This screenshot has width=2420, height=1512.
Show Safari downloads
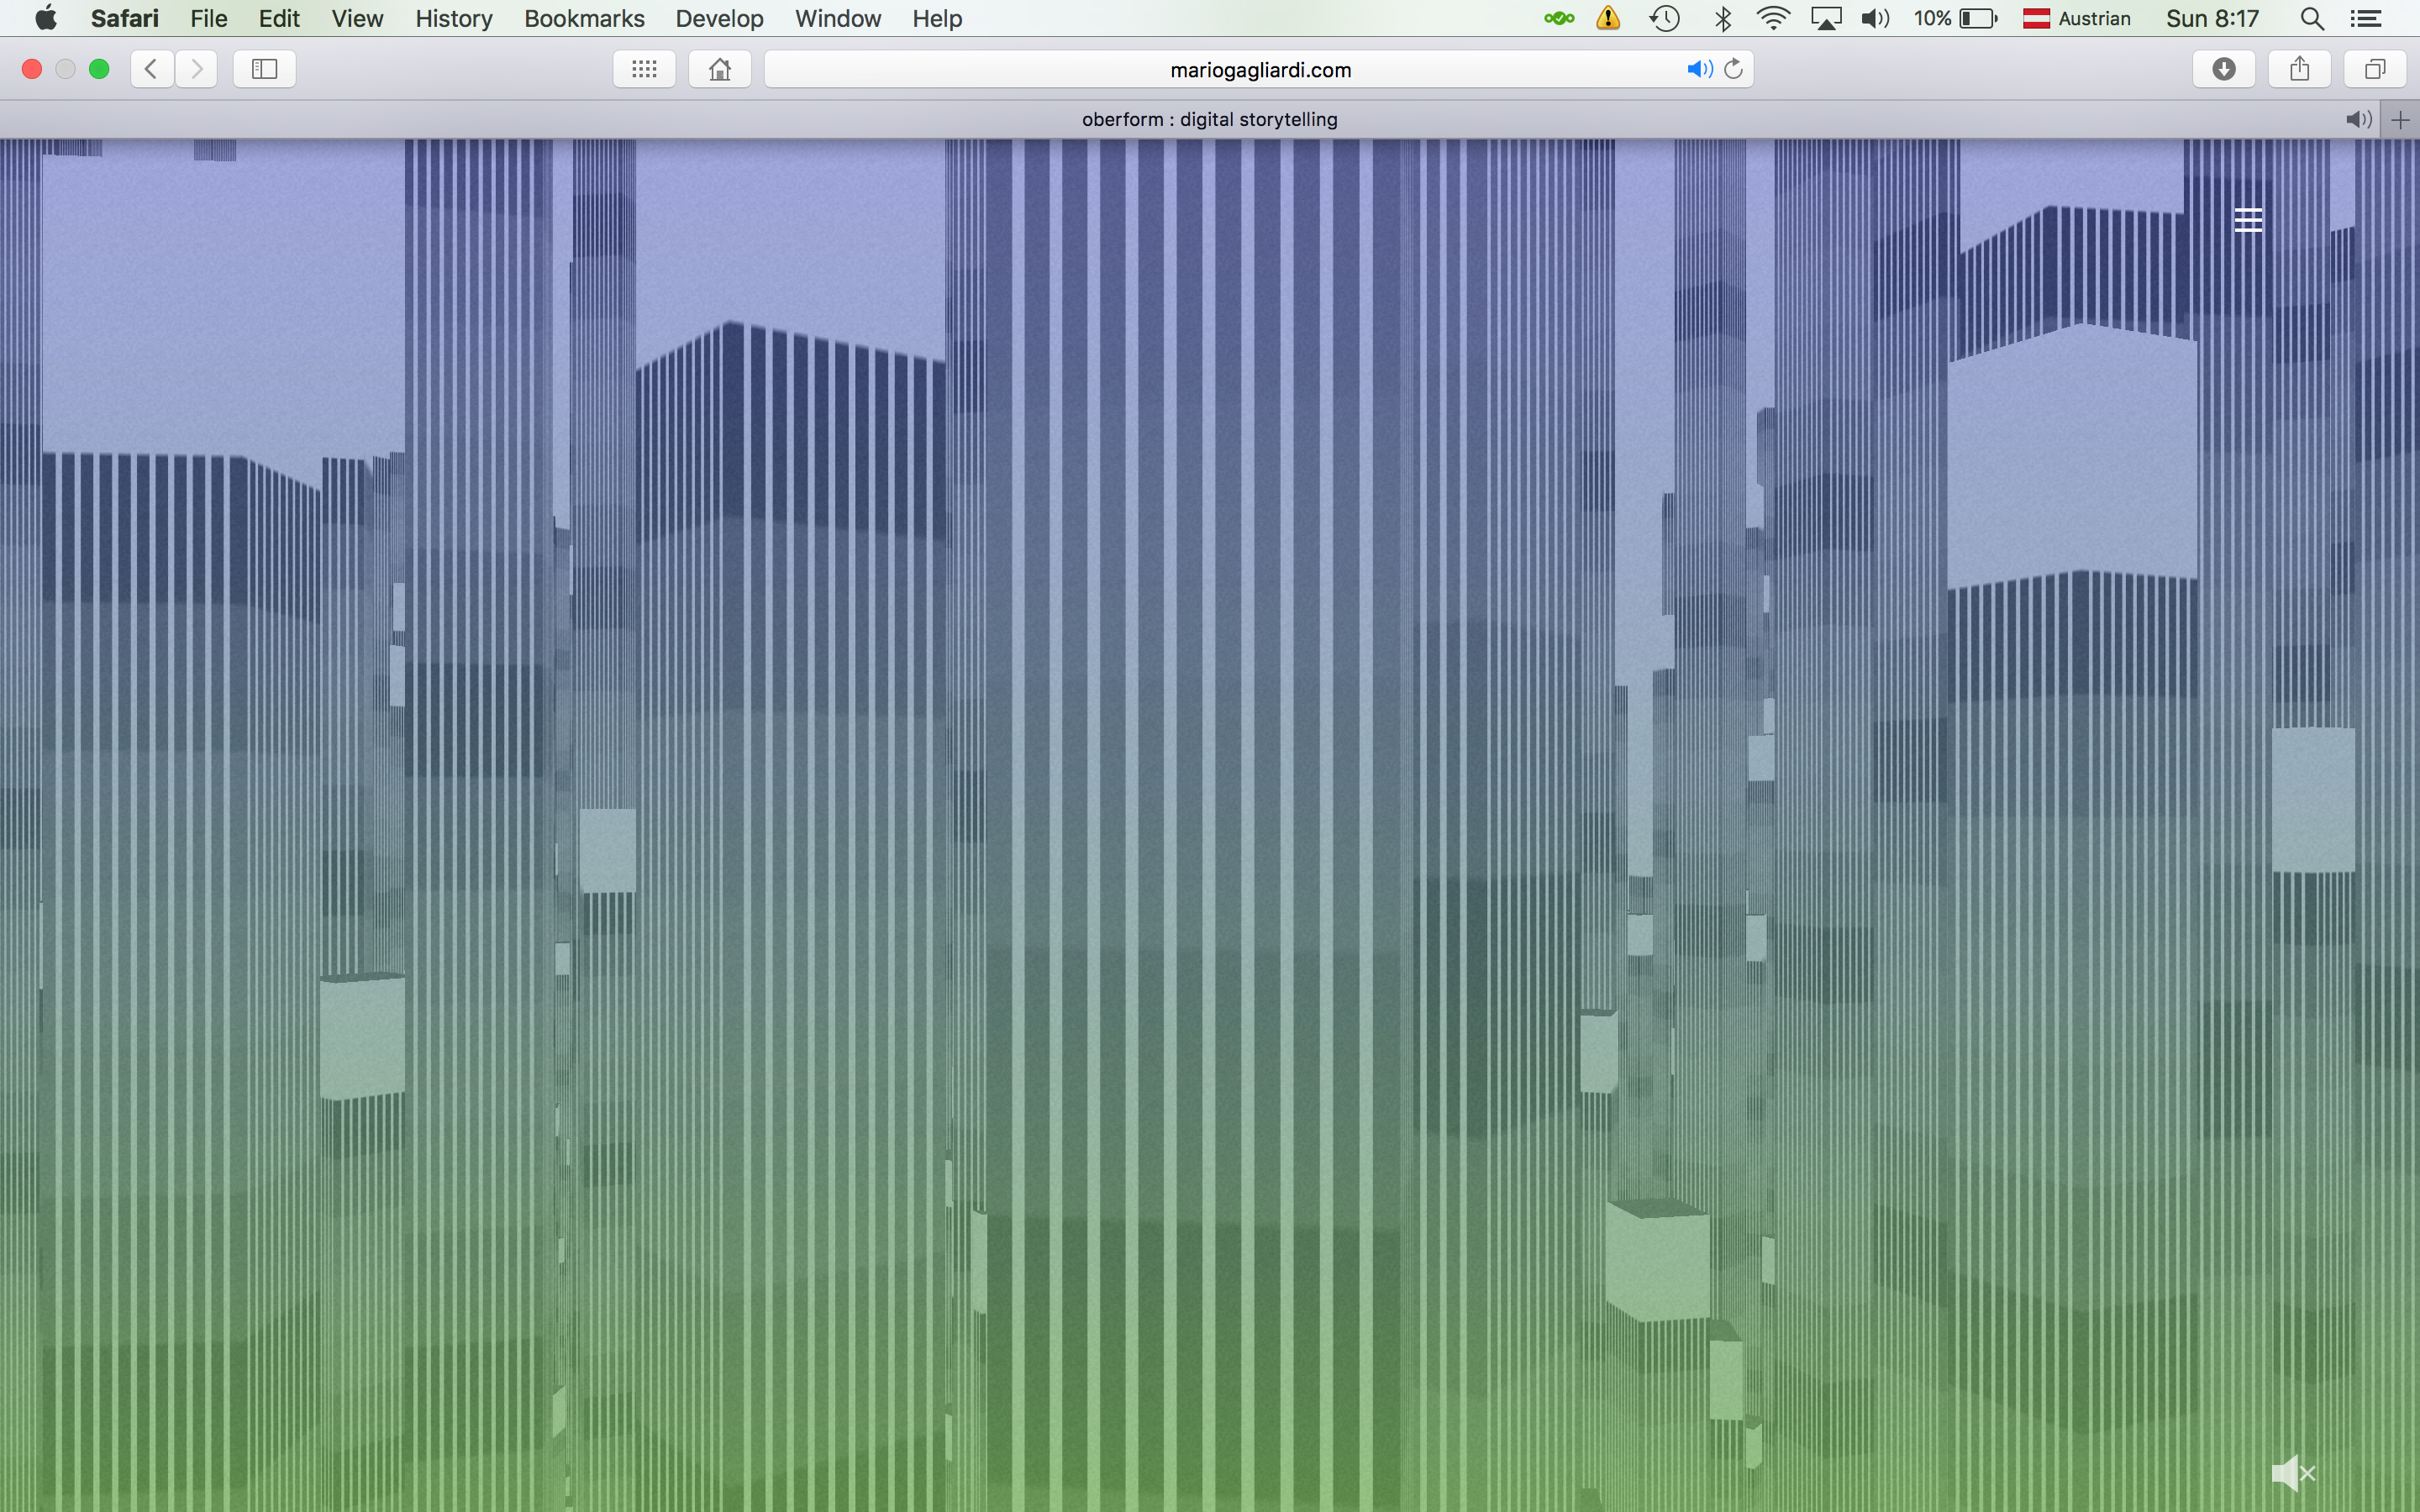tap(2224, 69)
